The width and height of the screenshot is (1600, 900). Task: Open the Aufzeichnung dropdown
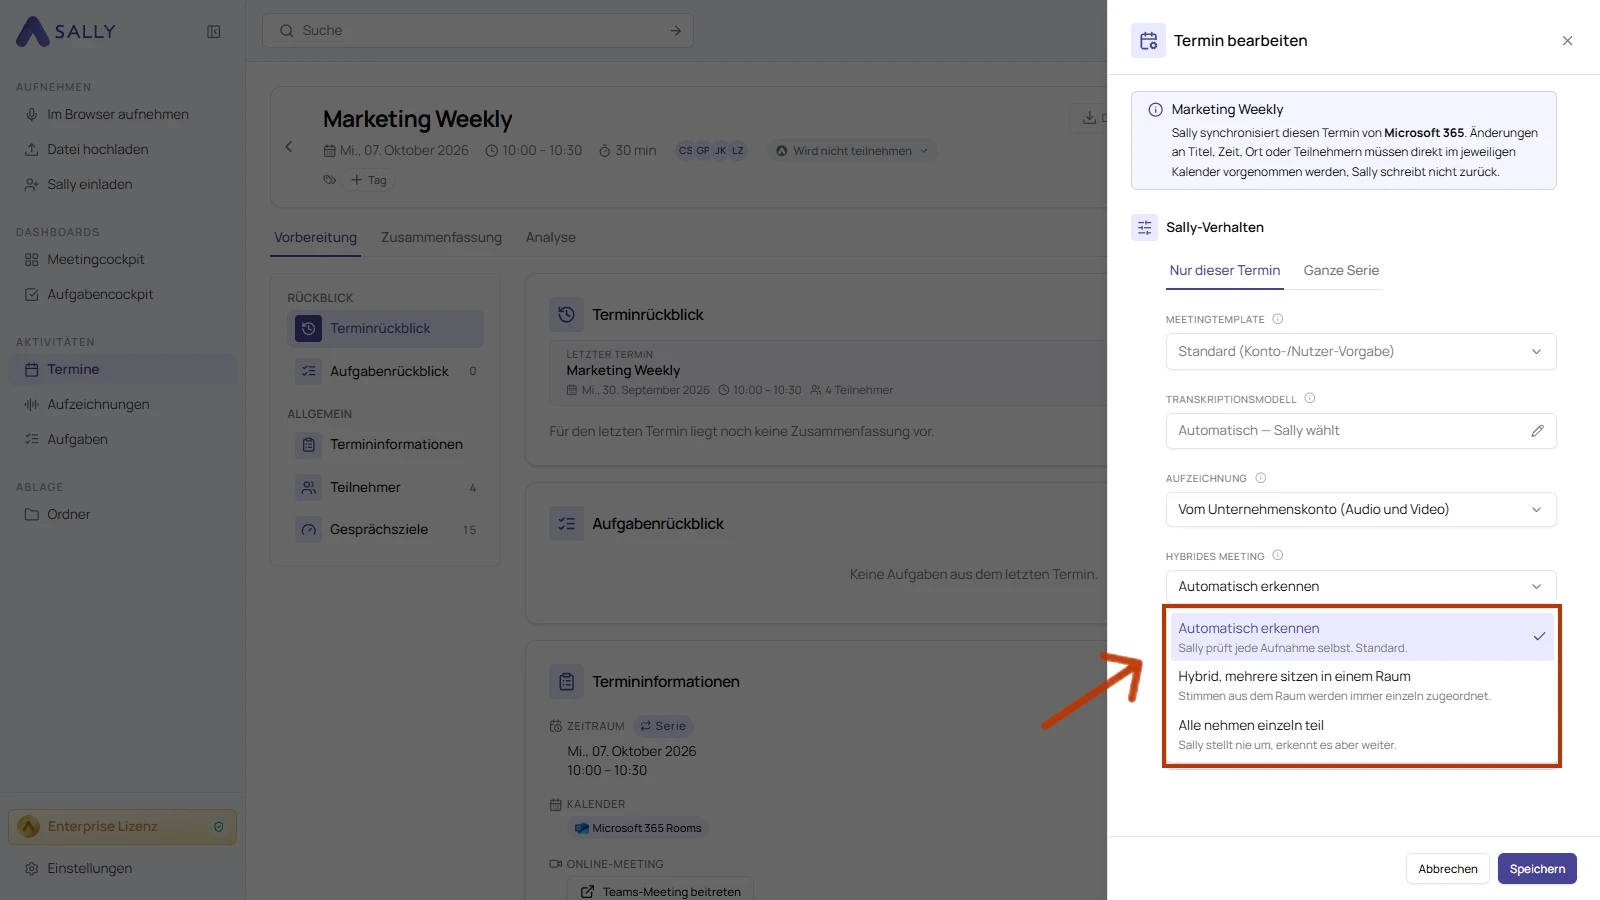(x=1361, y=510)
